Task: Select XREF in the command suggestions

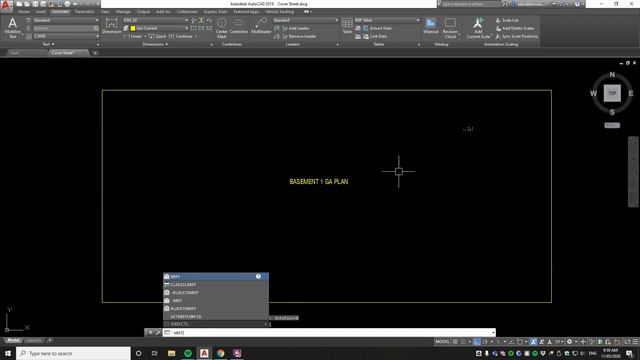Action: (x=216, y=276)
